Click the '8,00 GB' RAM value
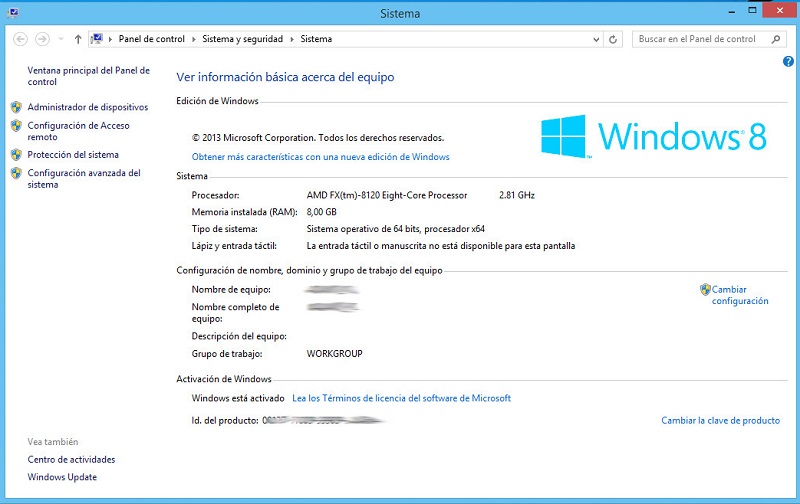800x504 pixels. click(321, 212)
